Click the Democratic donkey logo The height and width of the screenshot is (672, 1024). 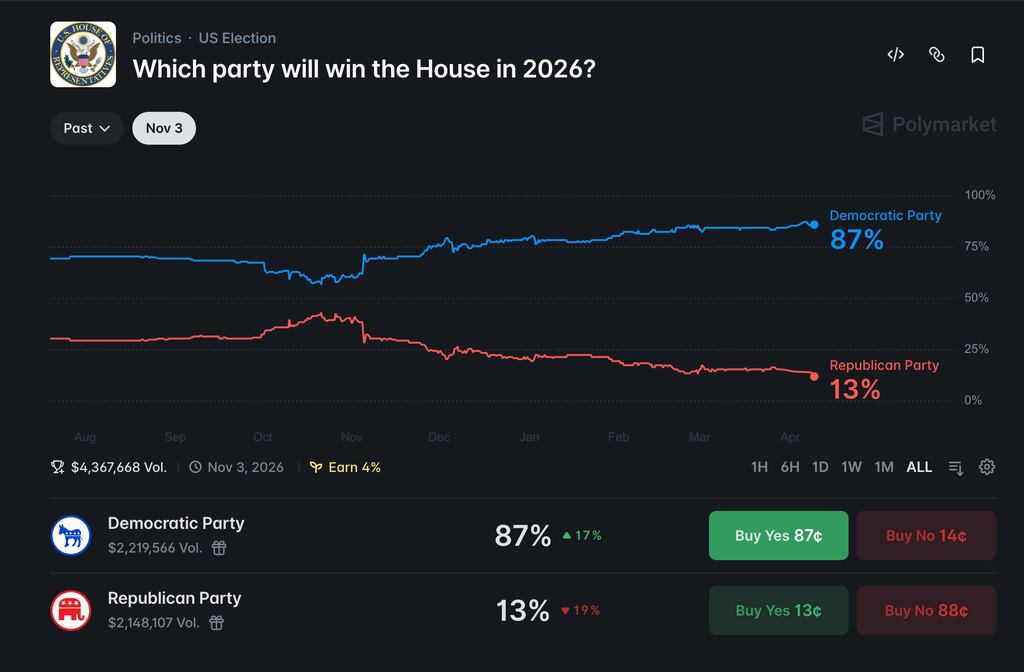(71, 536)
